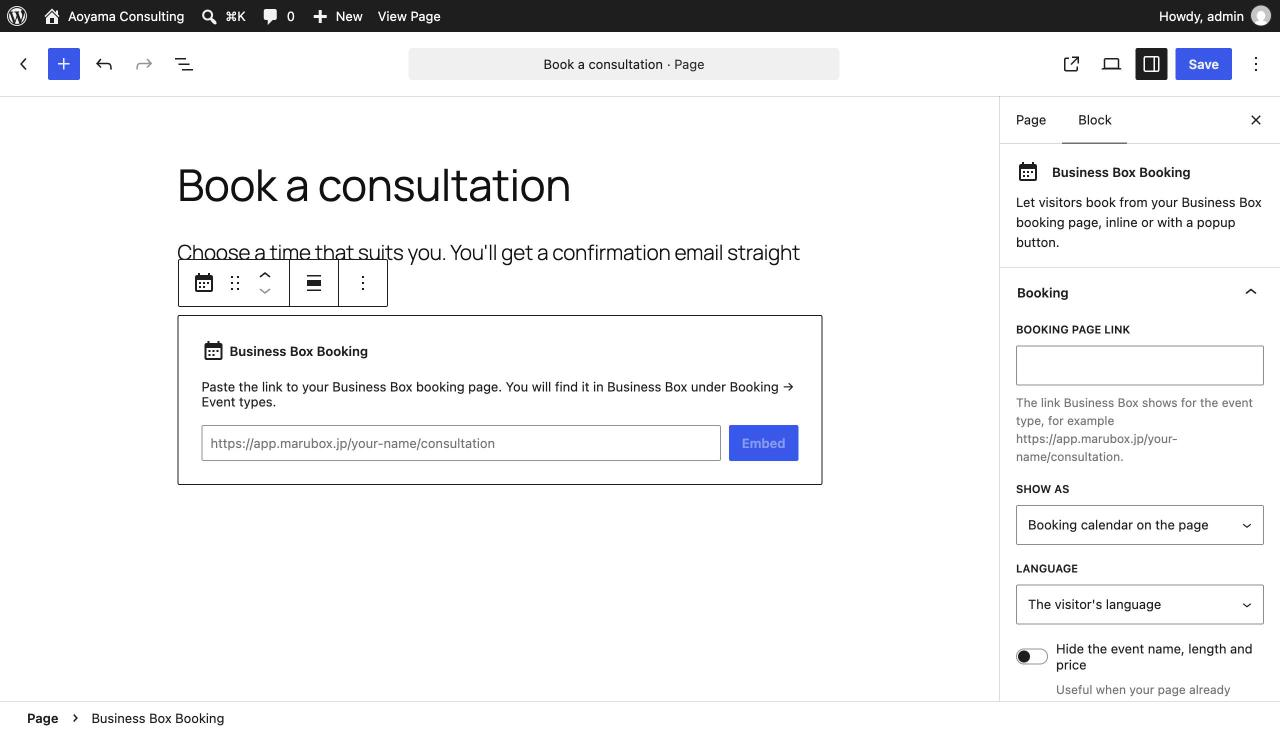The width and height of the screenshot is (1280, 734).
Task: Open the Aoyama Consulting site home
Action: (114, 16)
